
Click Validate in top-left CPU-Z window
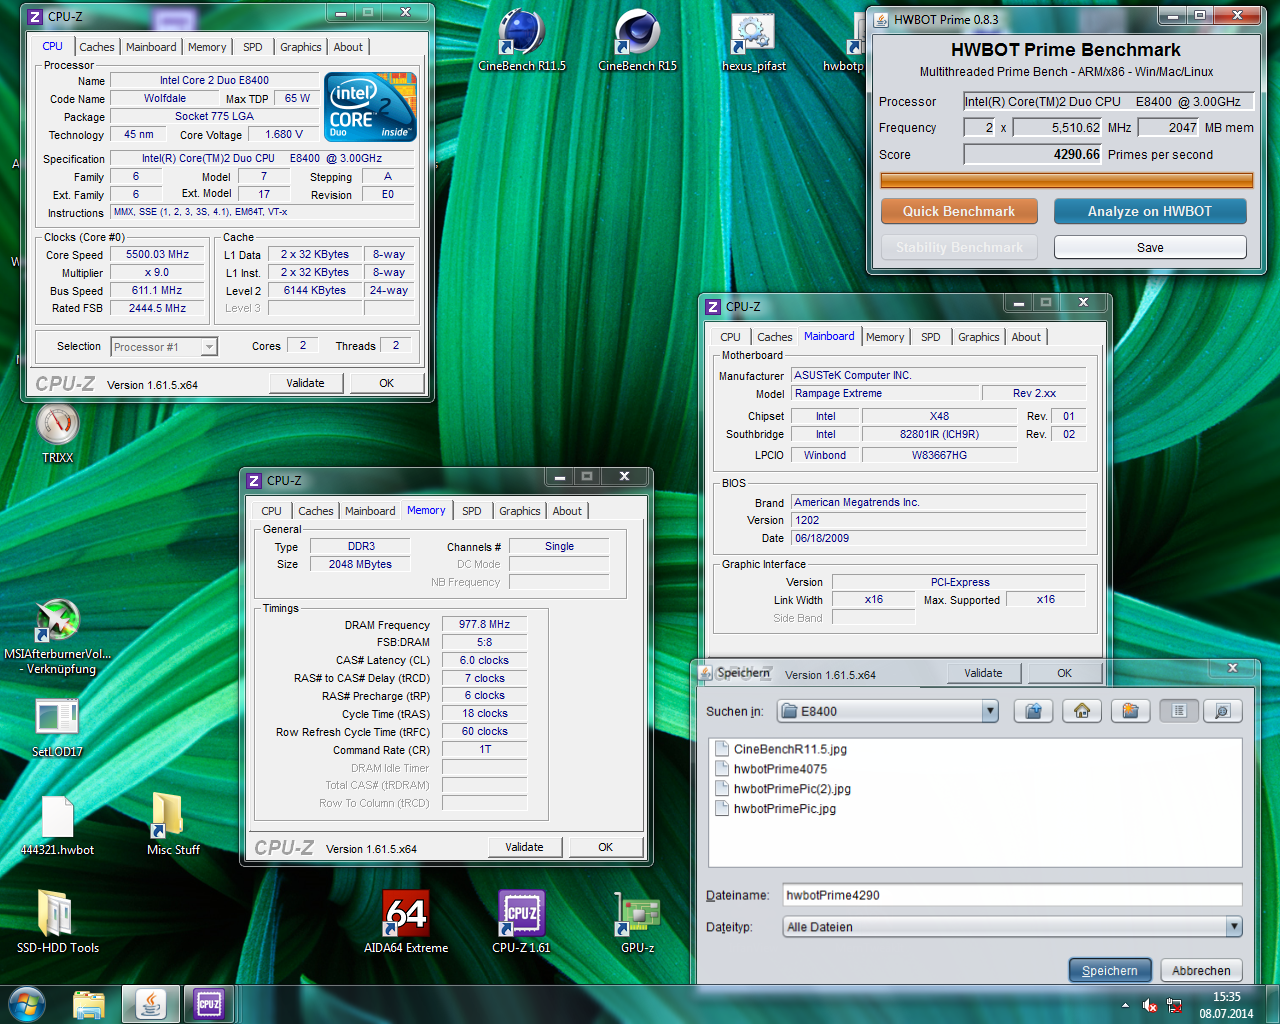306,383
